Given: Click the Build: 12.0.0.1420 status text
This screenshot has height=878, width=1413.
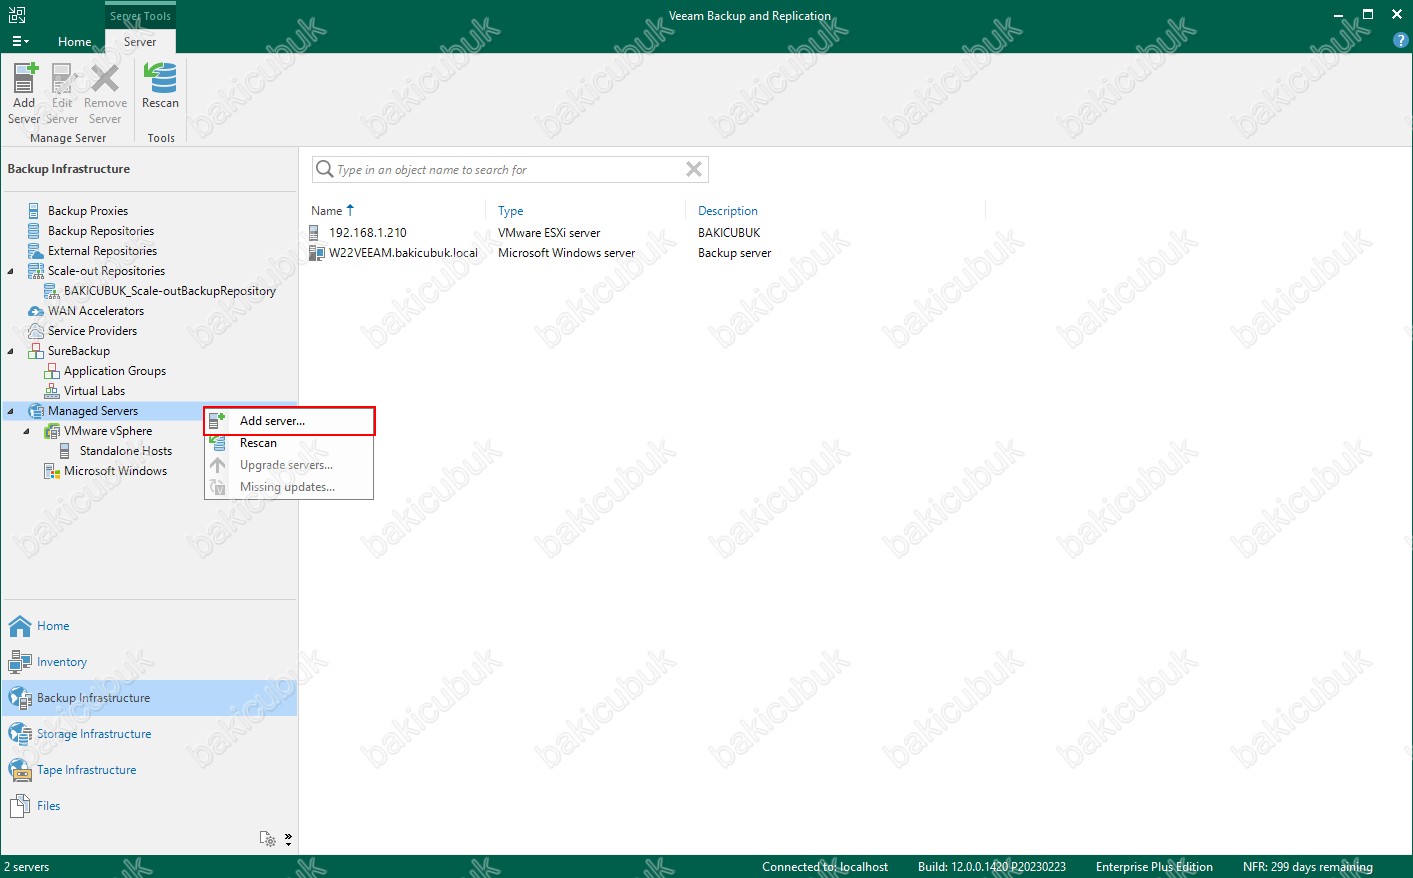Looking at the screenshot, I should tap(992, 867).
